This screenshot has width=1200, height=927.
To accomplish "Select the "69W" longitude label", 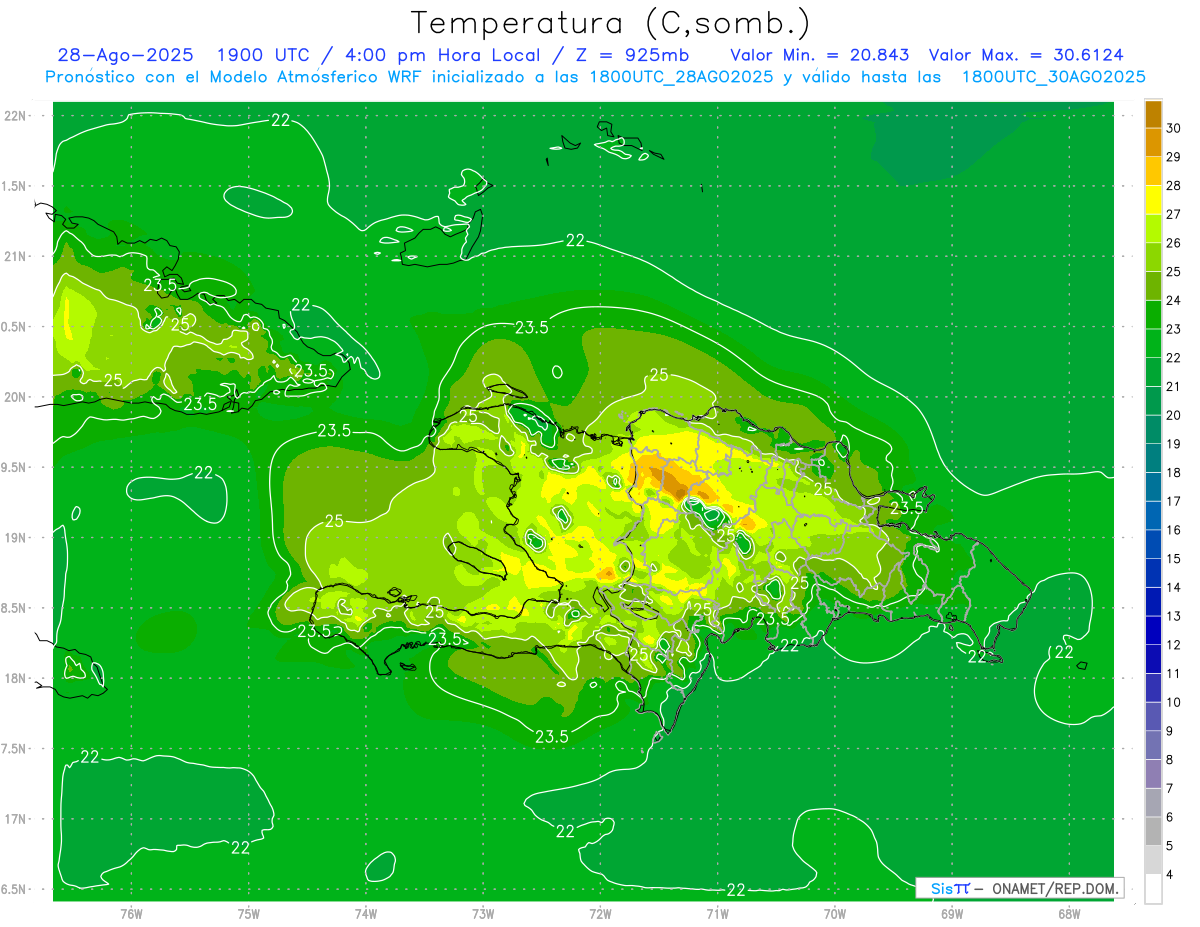I will (952, 913).
